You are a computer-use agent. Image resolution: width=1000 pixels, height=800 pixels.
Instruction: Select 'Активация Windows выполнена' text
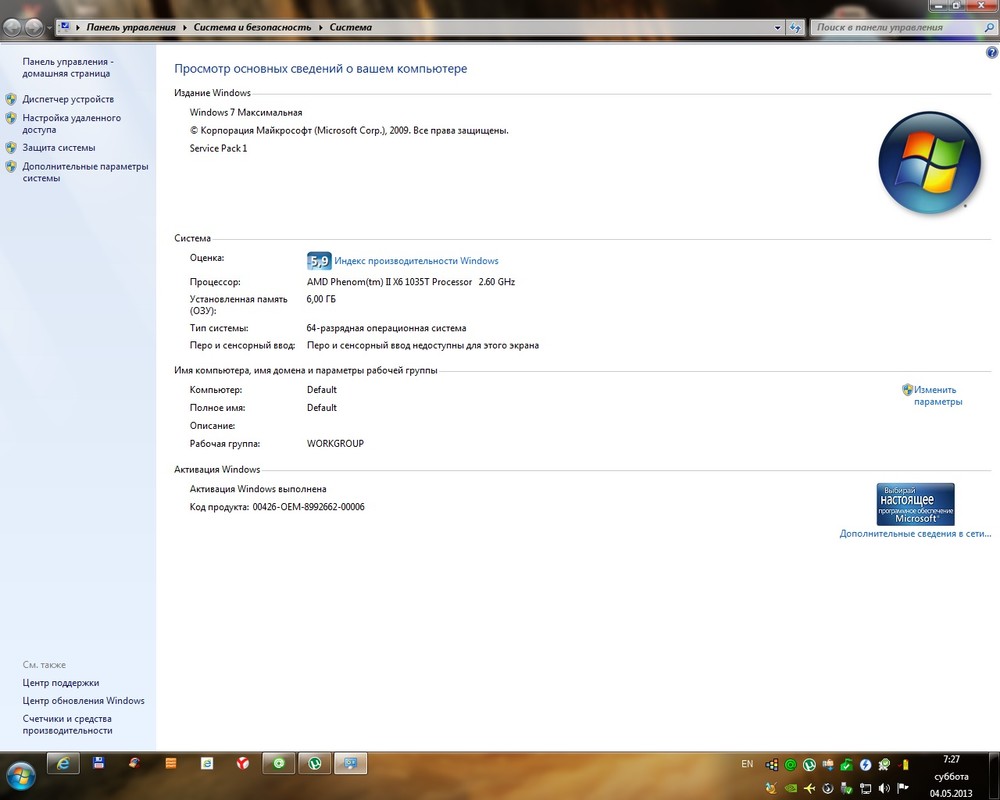258,489
